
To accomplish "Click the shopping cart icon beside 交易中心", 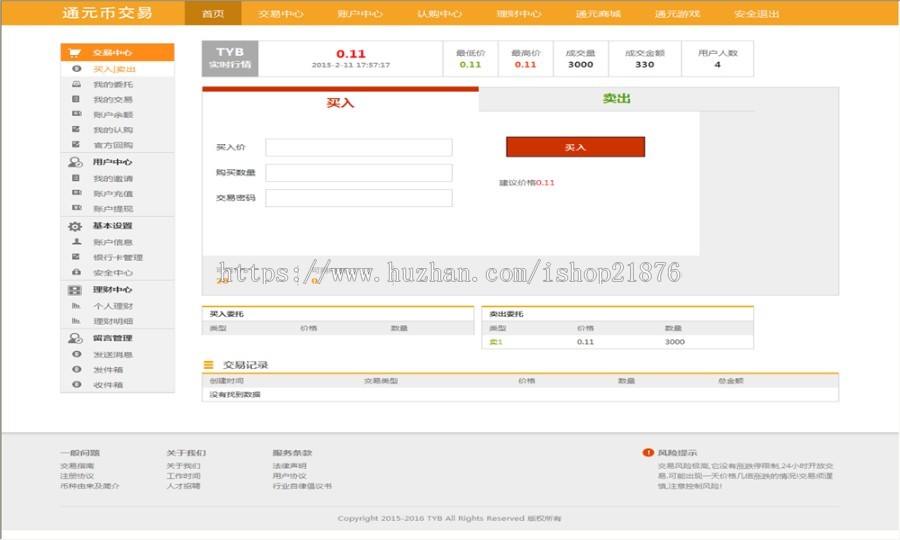I will point(75,52).
